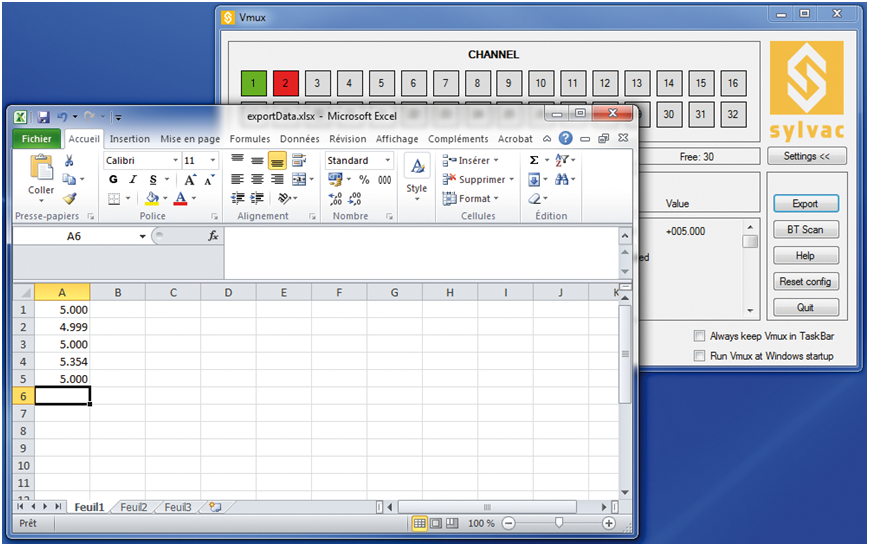Decrease font size with small A
The width and height of the screenshot is (869, 546).
(209, 180)
